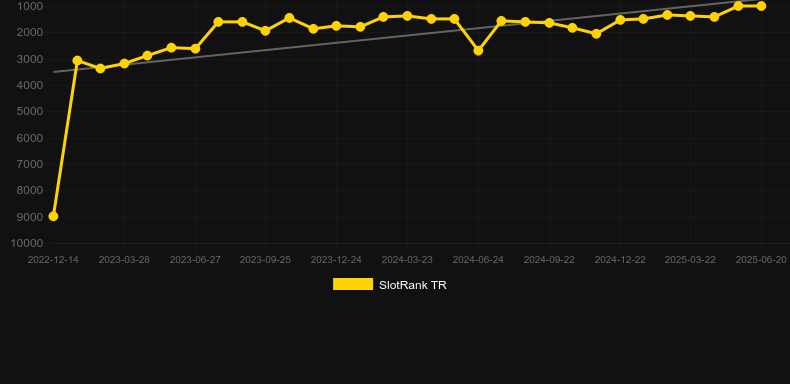Select the first data point at 2022-12-14
This screenshot has height=384, width=790.
(x=53, y=216)
